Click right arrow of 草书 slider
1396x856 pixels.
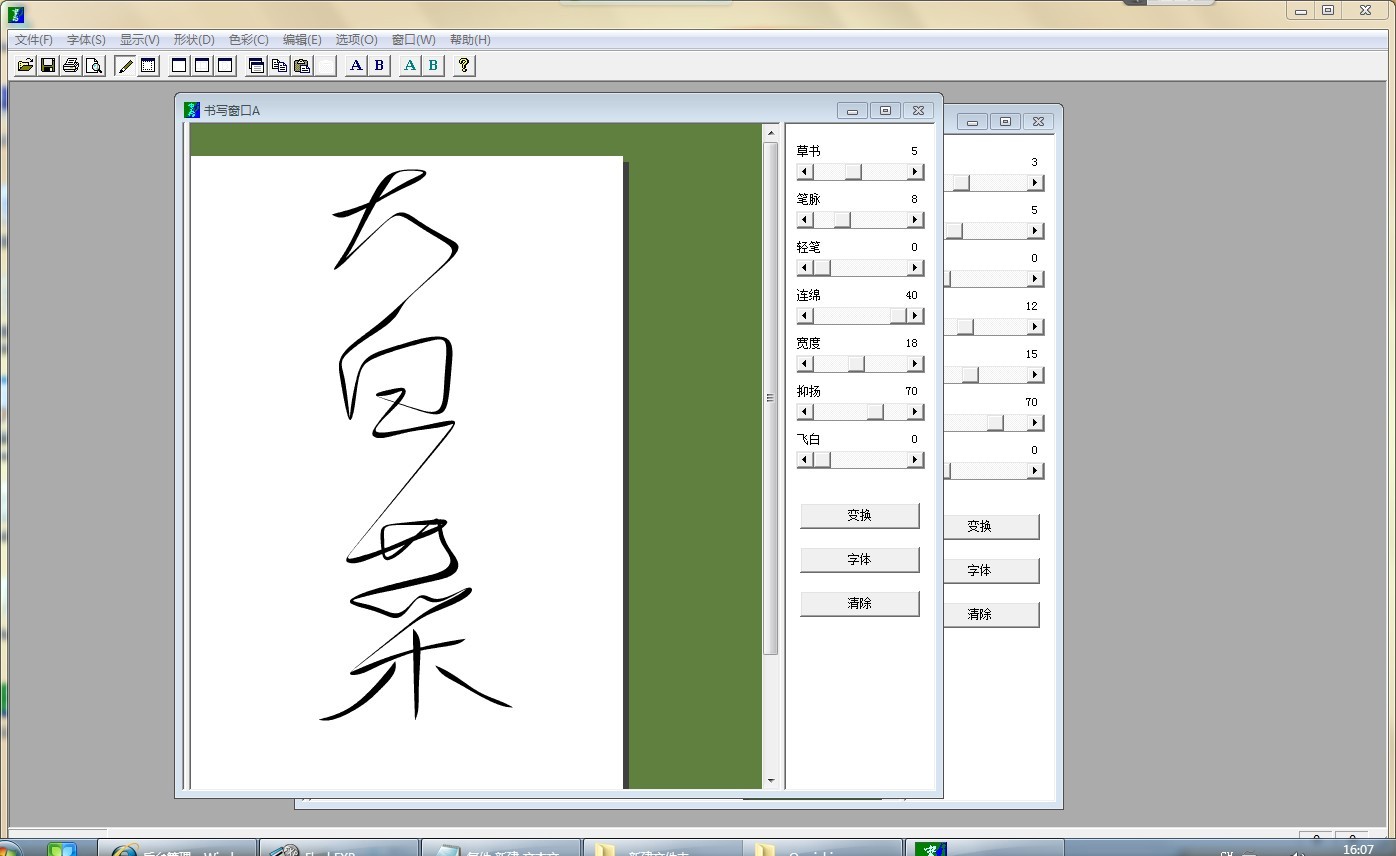pyautogui.click(x=915, y=172)
